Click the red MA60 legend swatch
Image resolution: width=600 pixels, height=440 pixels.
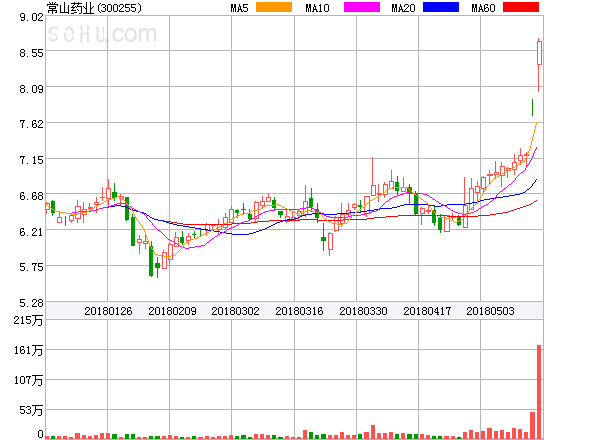[x=521, y=7]
